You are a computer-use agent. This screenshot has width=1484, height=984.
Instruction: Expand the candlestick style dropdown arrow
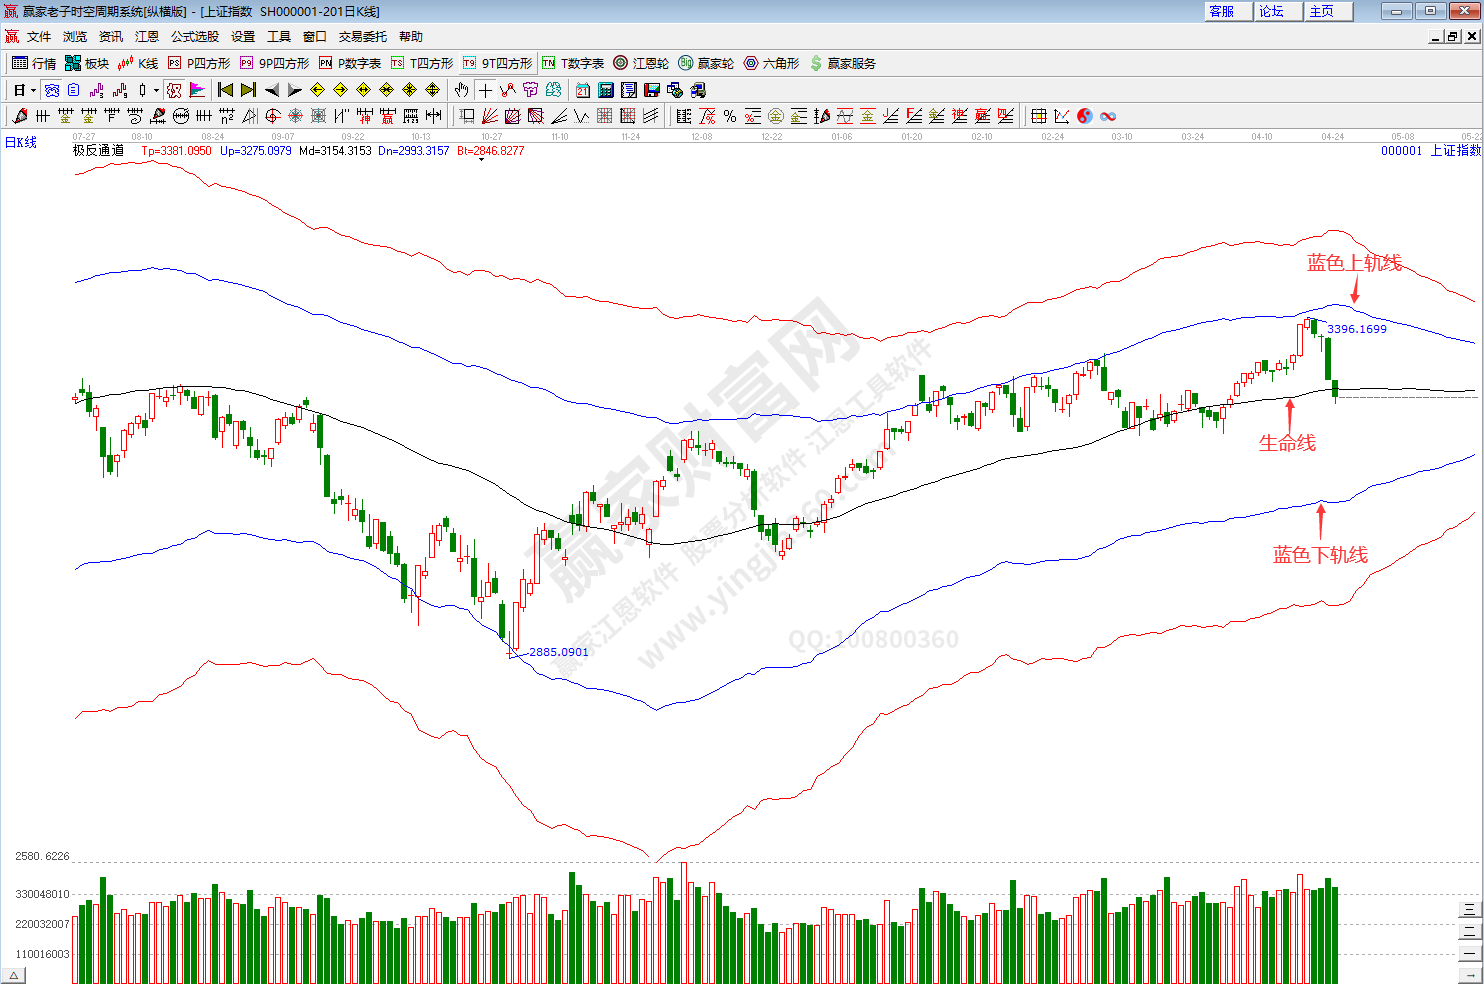[156, 90]
